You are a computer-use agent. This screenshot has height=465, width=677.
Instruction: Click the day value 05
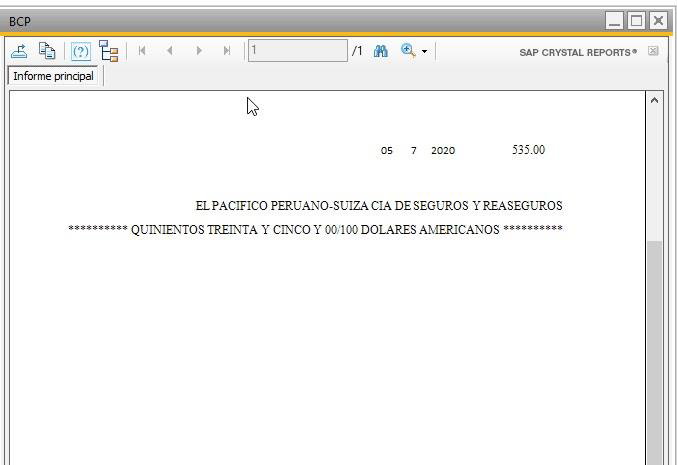(386, 151)
